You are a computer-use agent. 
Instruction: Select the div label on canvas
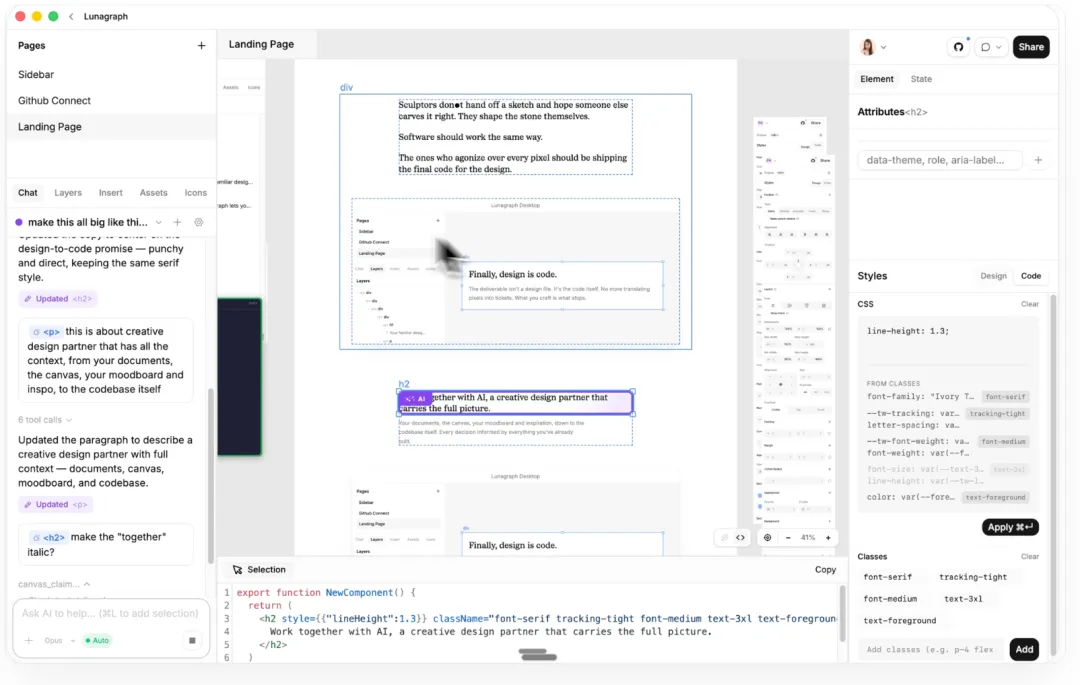pyautogui.click(x=346, y=87)
